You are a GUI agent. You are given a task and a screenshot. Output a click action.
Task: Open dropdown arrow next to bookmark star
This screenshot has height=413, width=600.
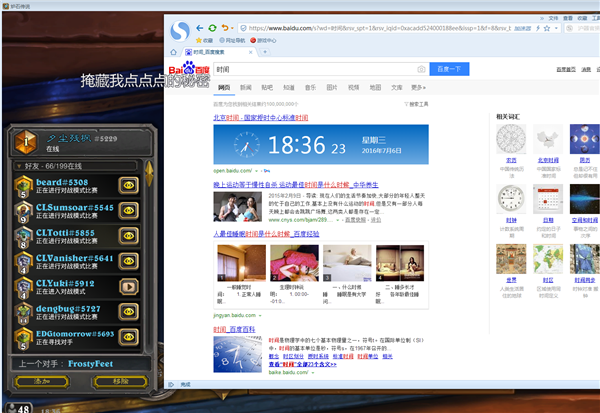556,28
